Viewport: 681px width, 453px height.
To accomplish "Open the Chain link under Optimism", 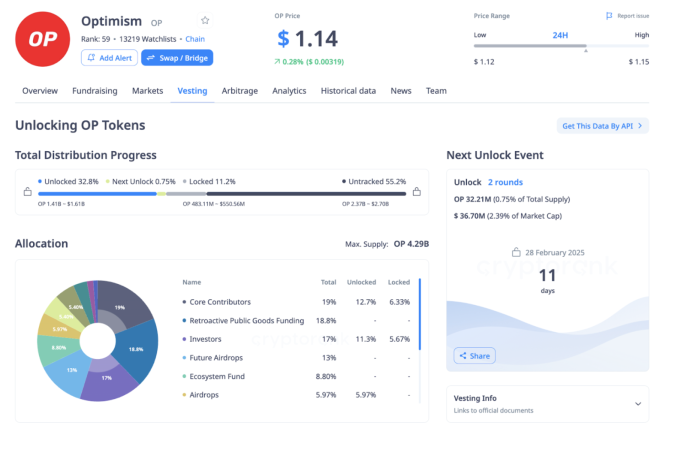I will (195, 39).
